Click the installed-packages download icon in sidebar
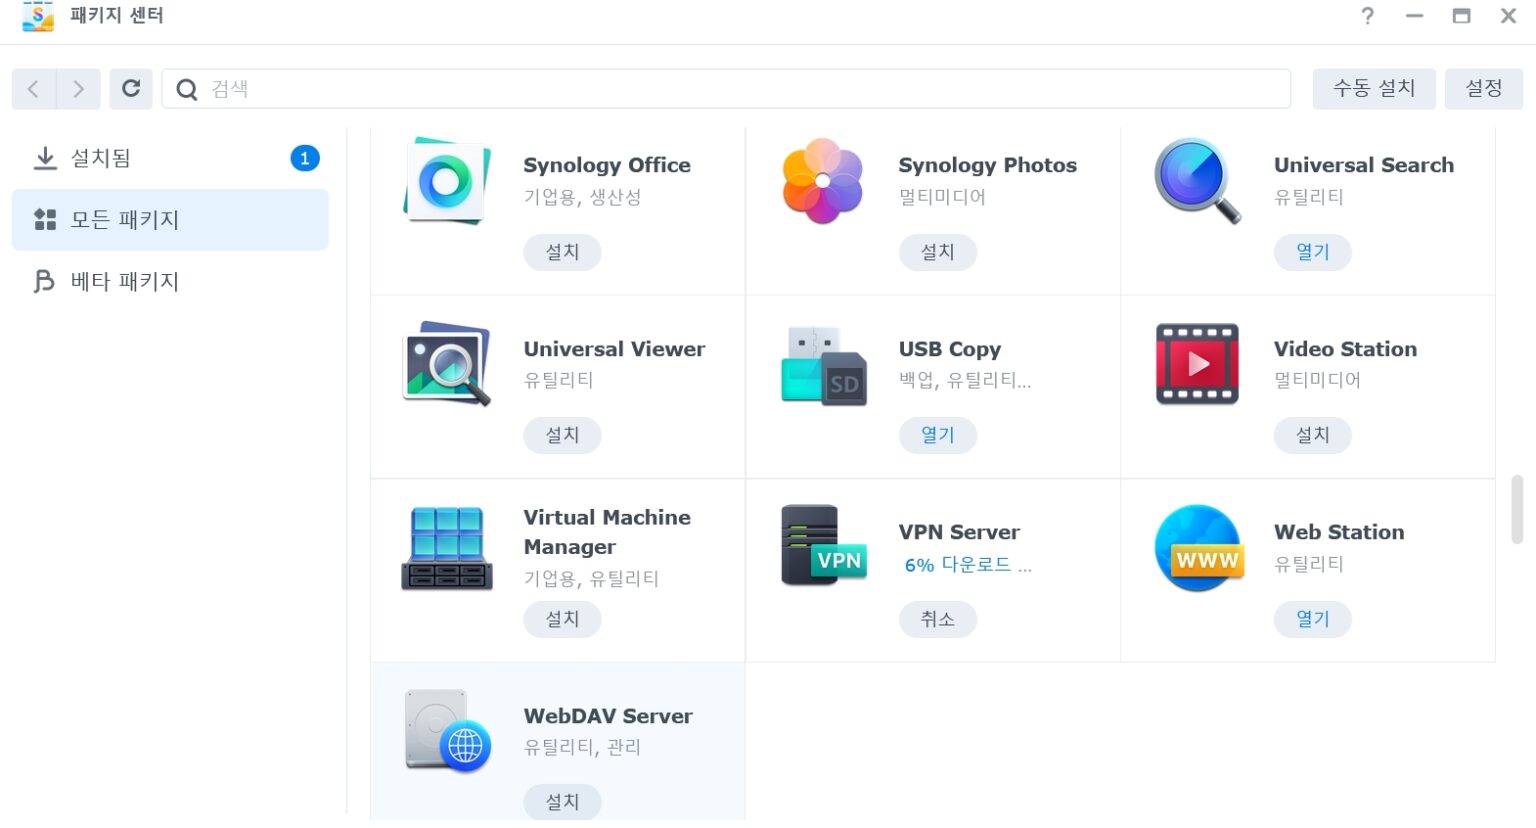The height and width of the screenshot is (828, 1536). pyautogui.click(x=45, y=158)
